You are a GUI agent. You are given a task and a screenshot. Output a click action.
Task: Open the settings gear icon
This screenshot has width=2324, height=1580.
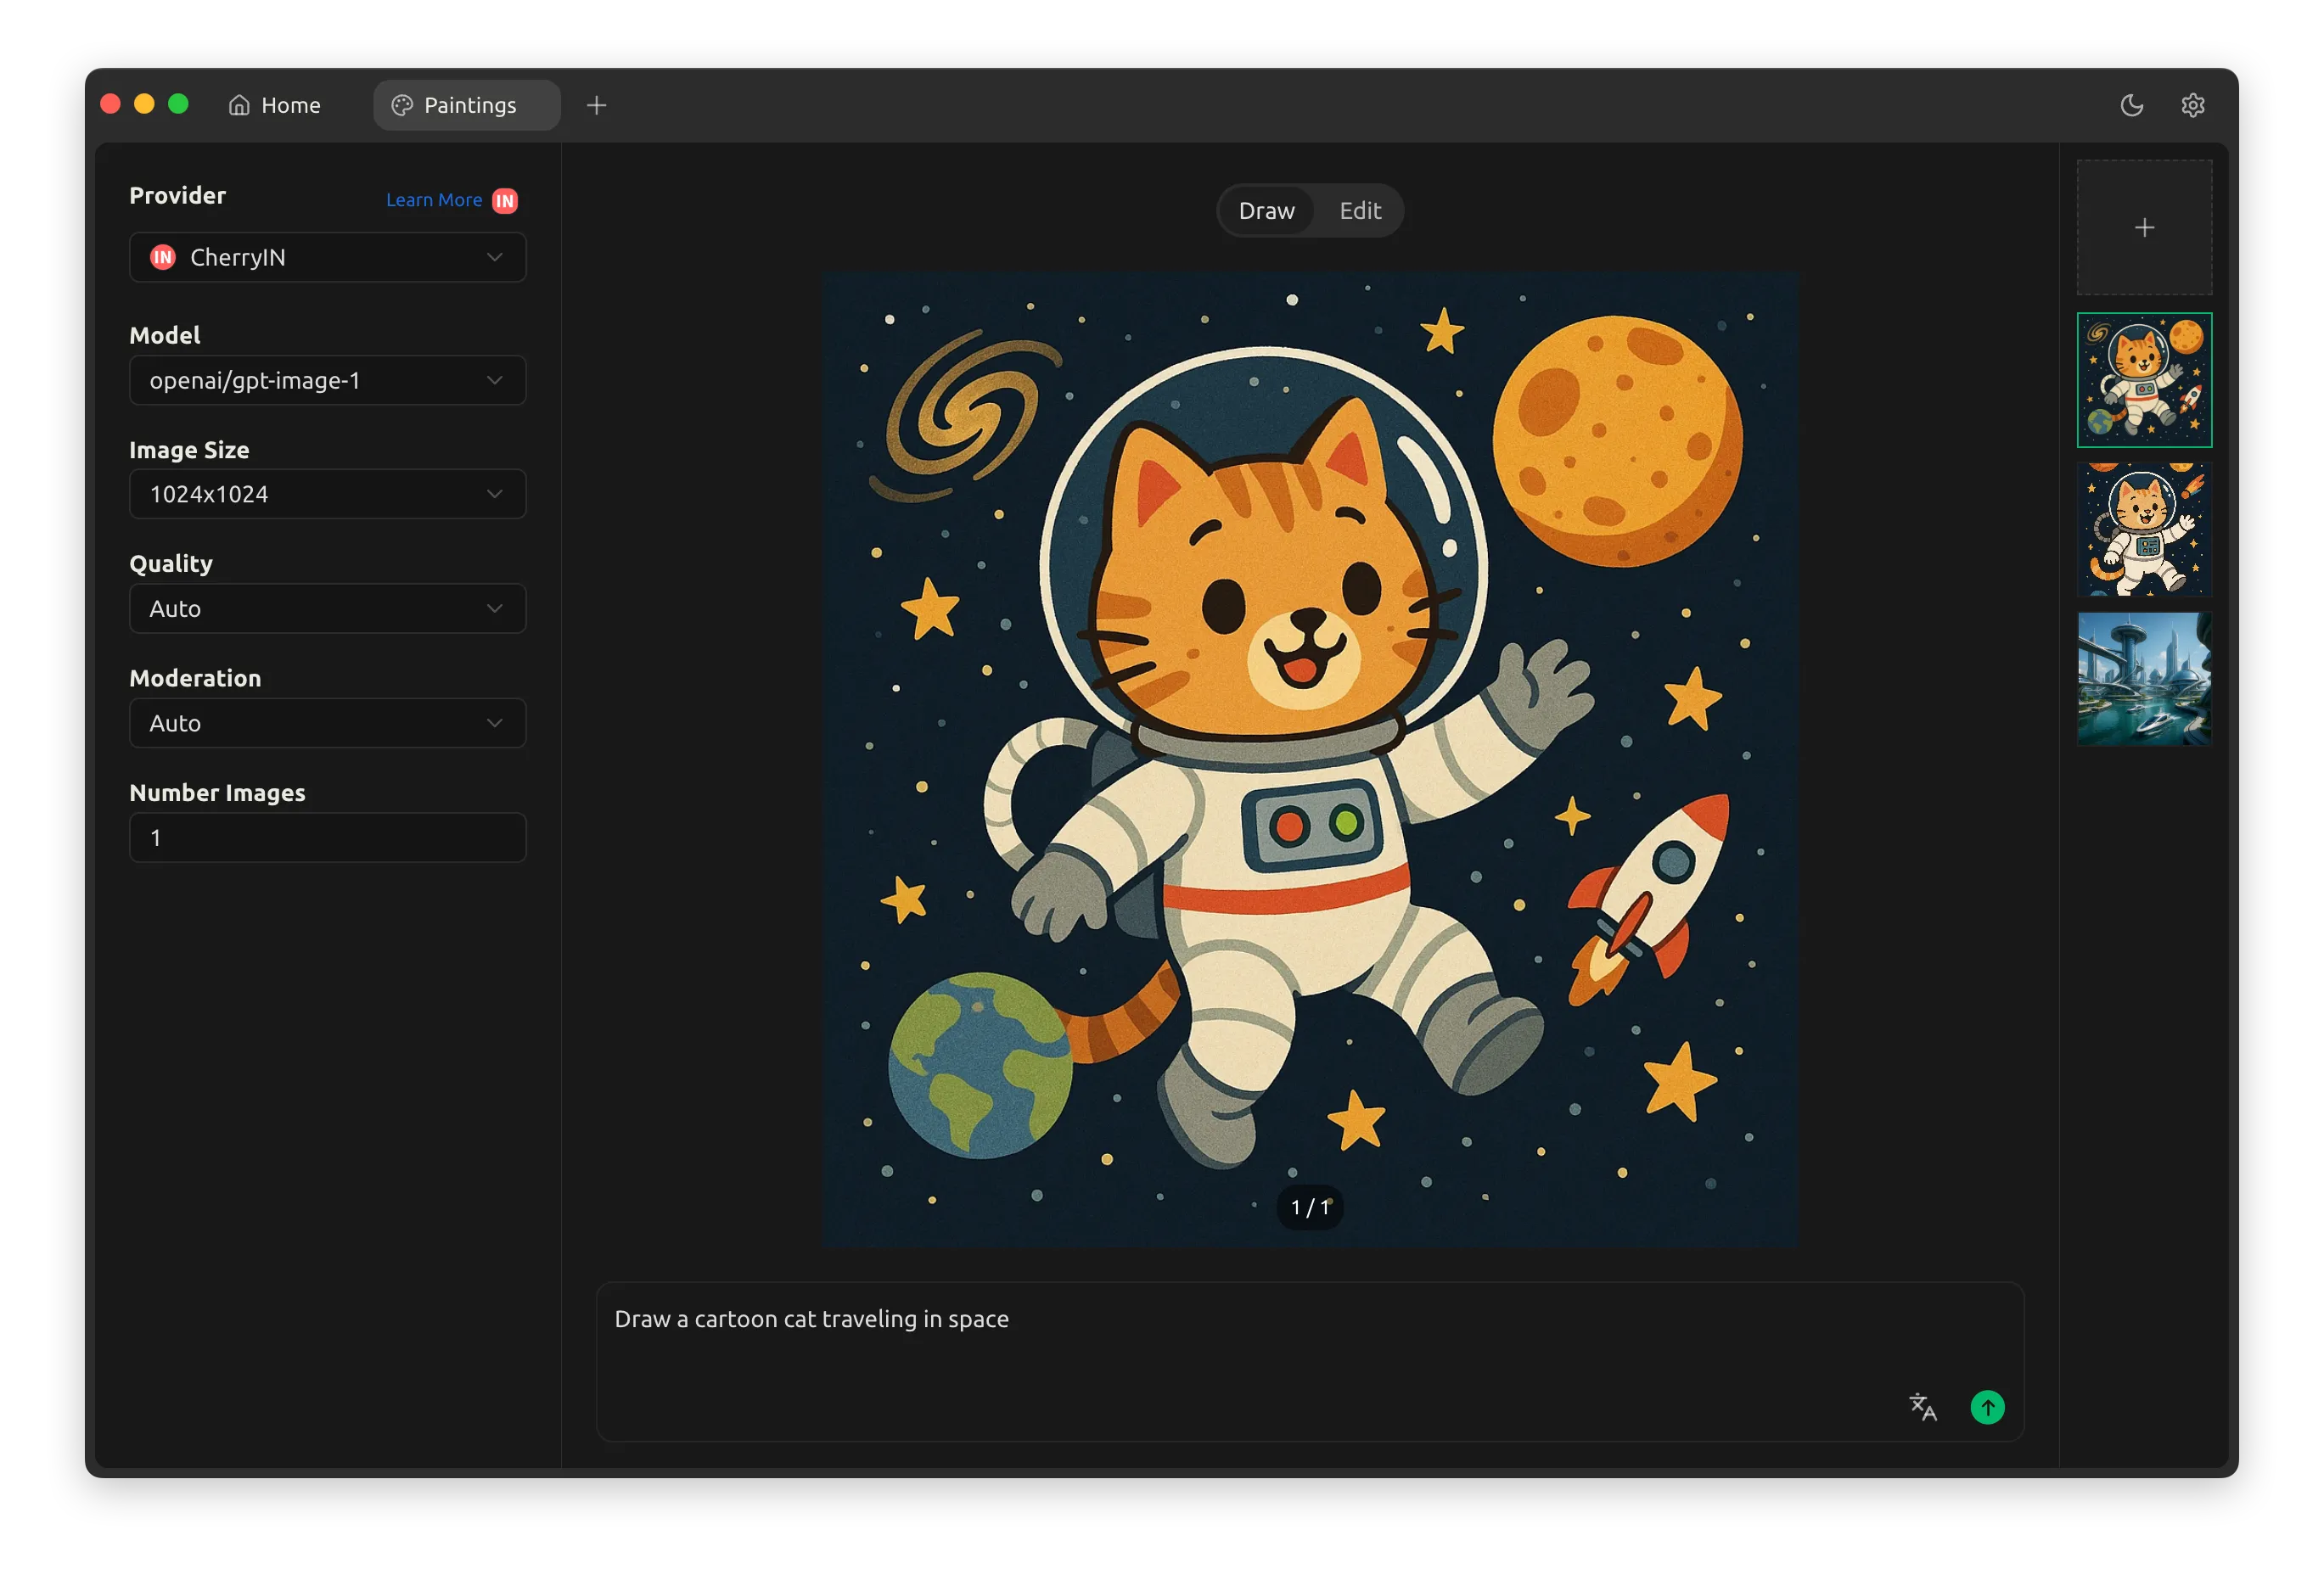tap(2192, 105)
